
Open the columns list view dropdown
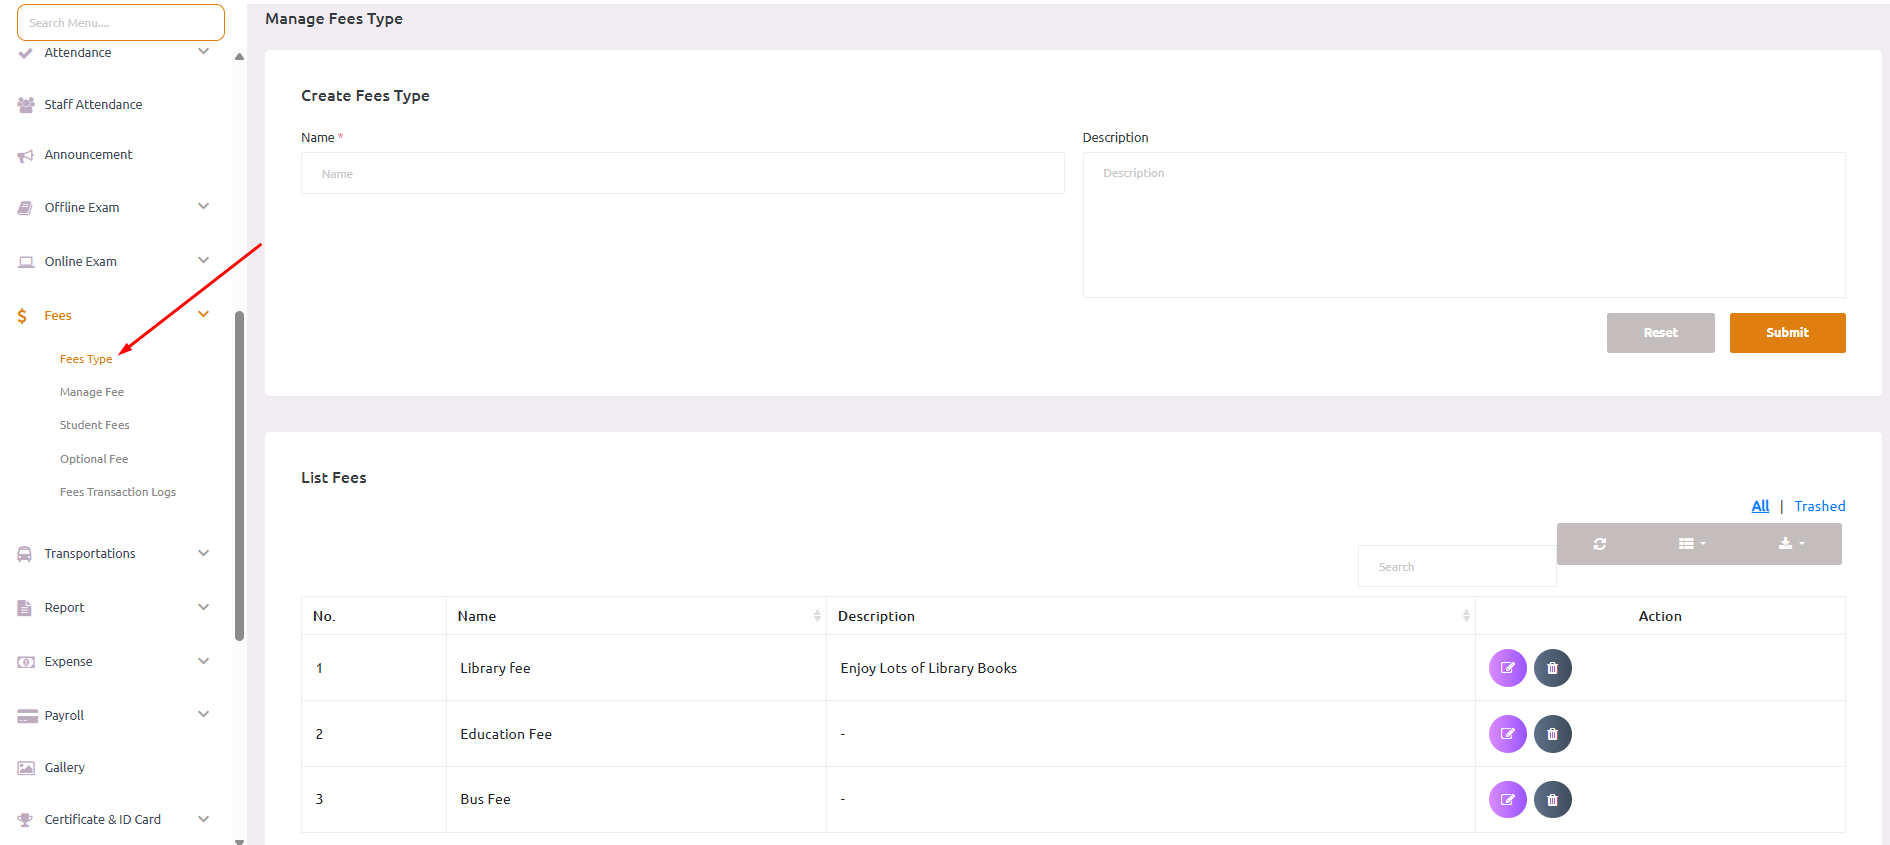pyautogui.click(x=1691, y=544)
